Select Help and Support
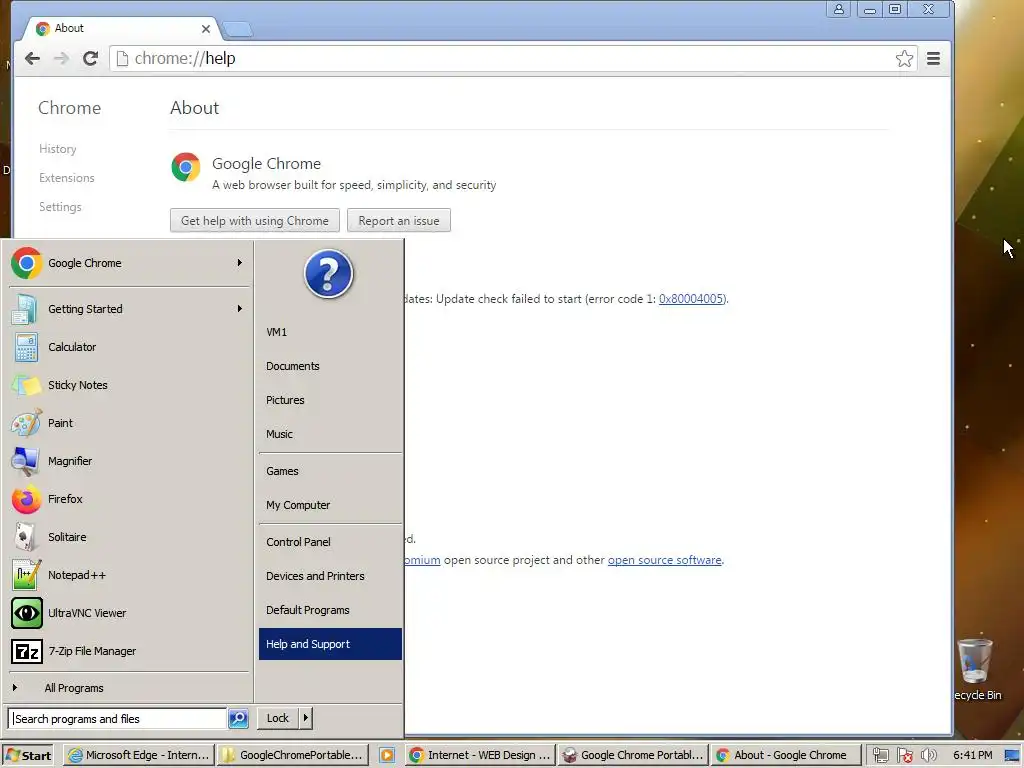The height and width of the screenshot is (768, 1024). 330,644
